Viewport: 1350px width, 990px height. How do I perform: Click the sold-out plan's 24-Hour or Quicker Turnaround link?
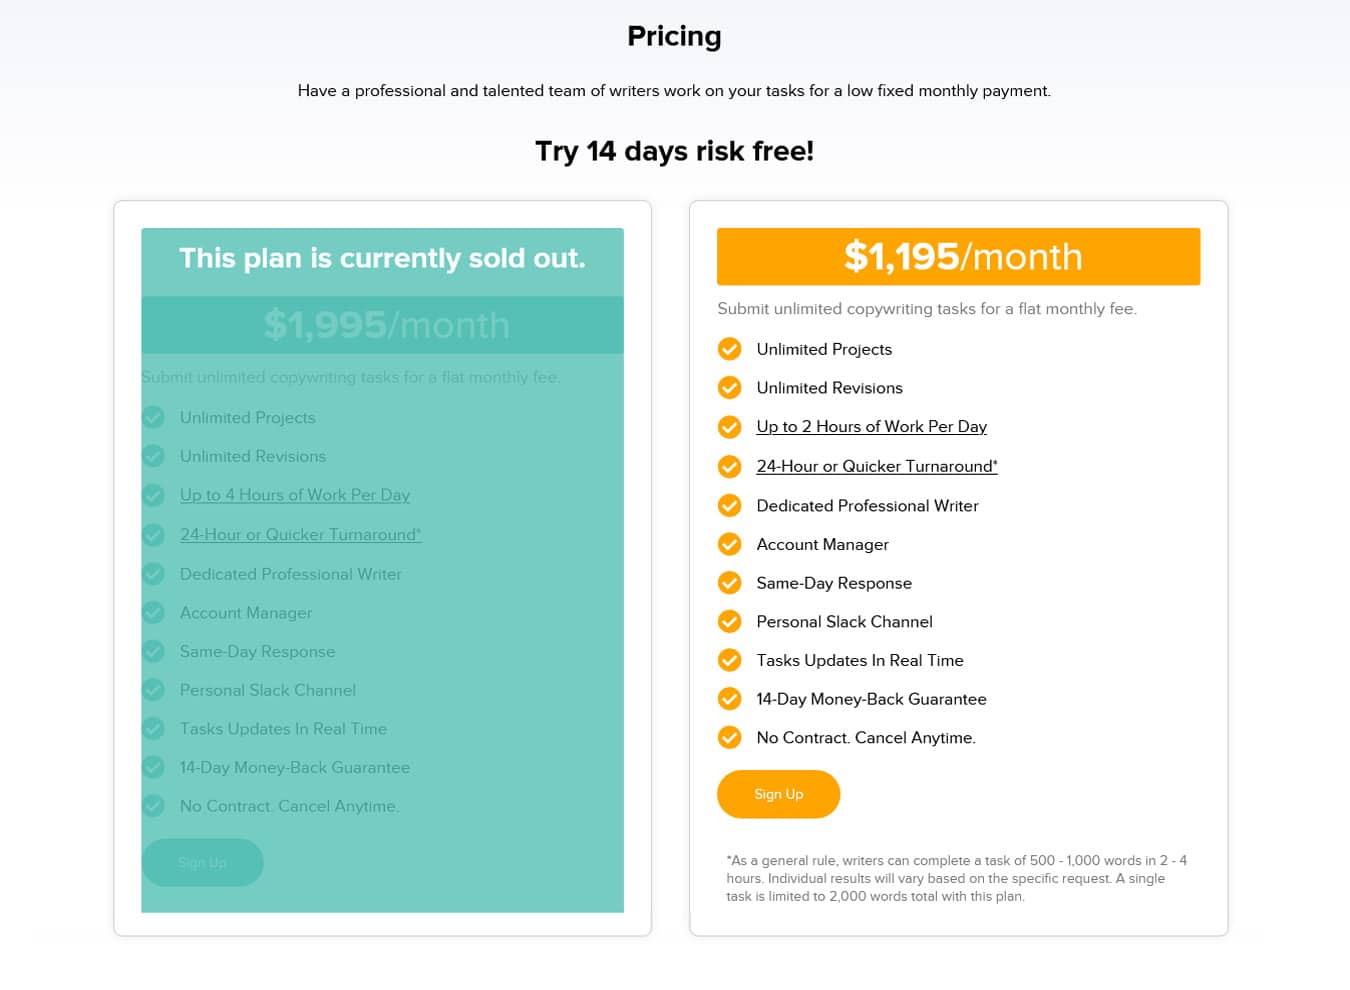click(x=300, y=534)
